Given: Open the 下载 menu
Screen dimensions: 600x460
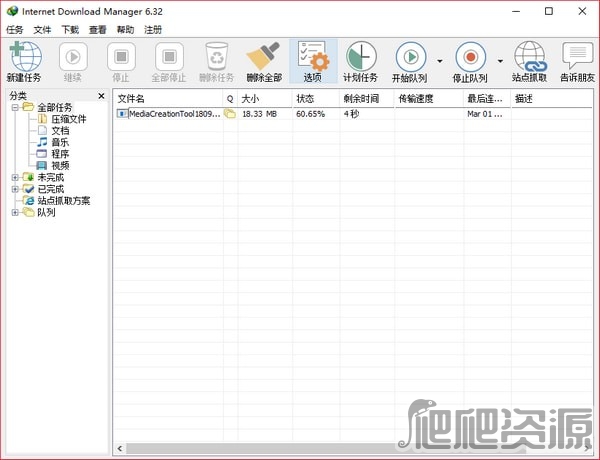Looking at the screenshot, I should (70, 29).
